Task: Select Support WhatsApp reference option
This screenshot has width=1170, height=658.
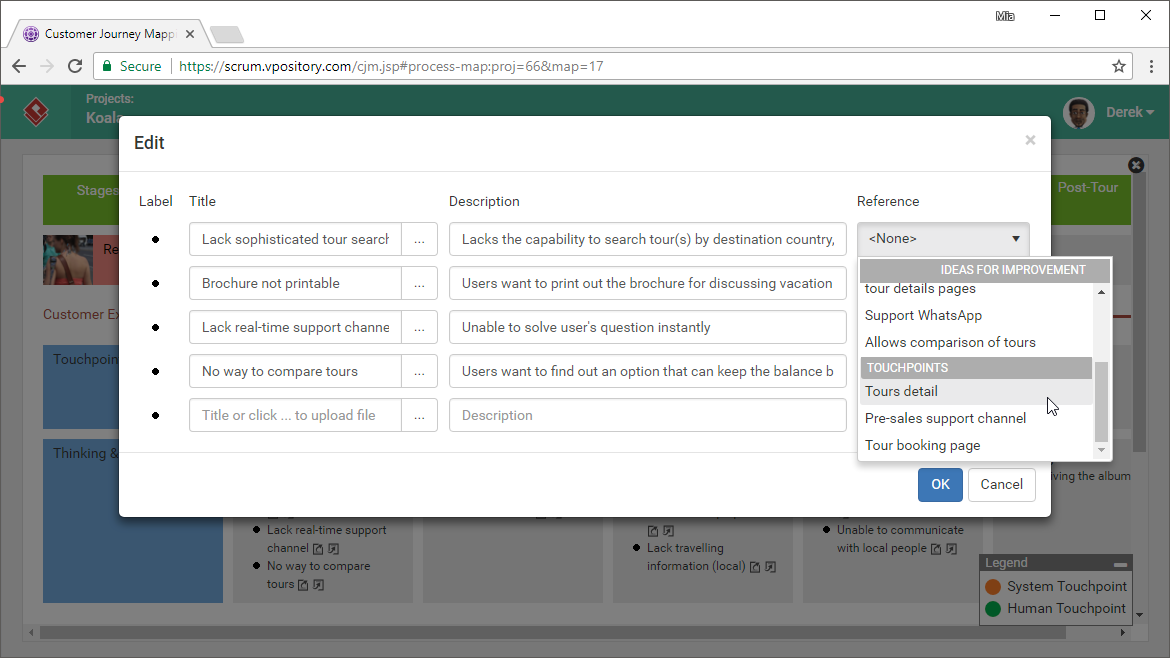Action: pos(977,316)
